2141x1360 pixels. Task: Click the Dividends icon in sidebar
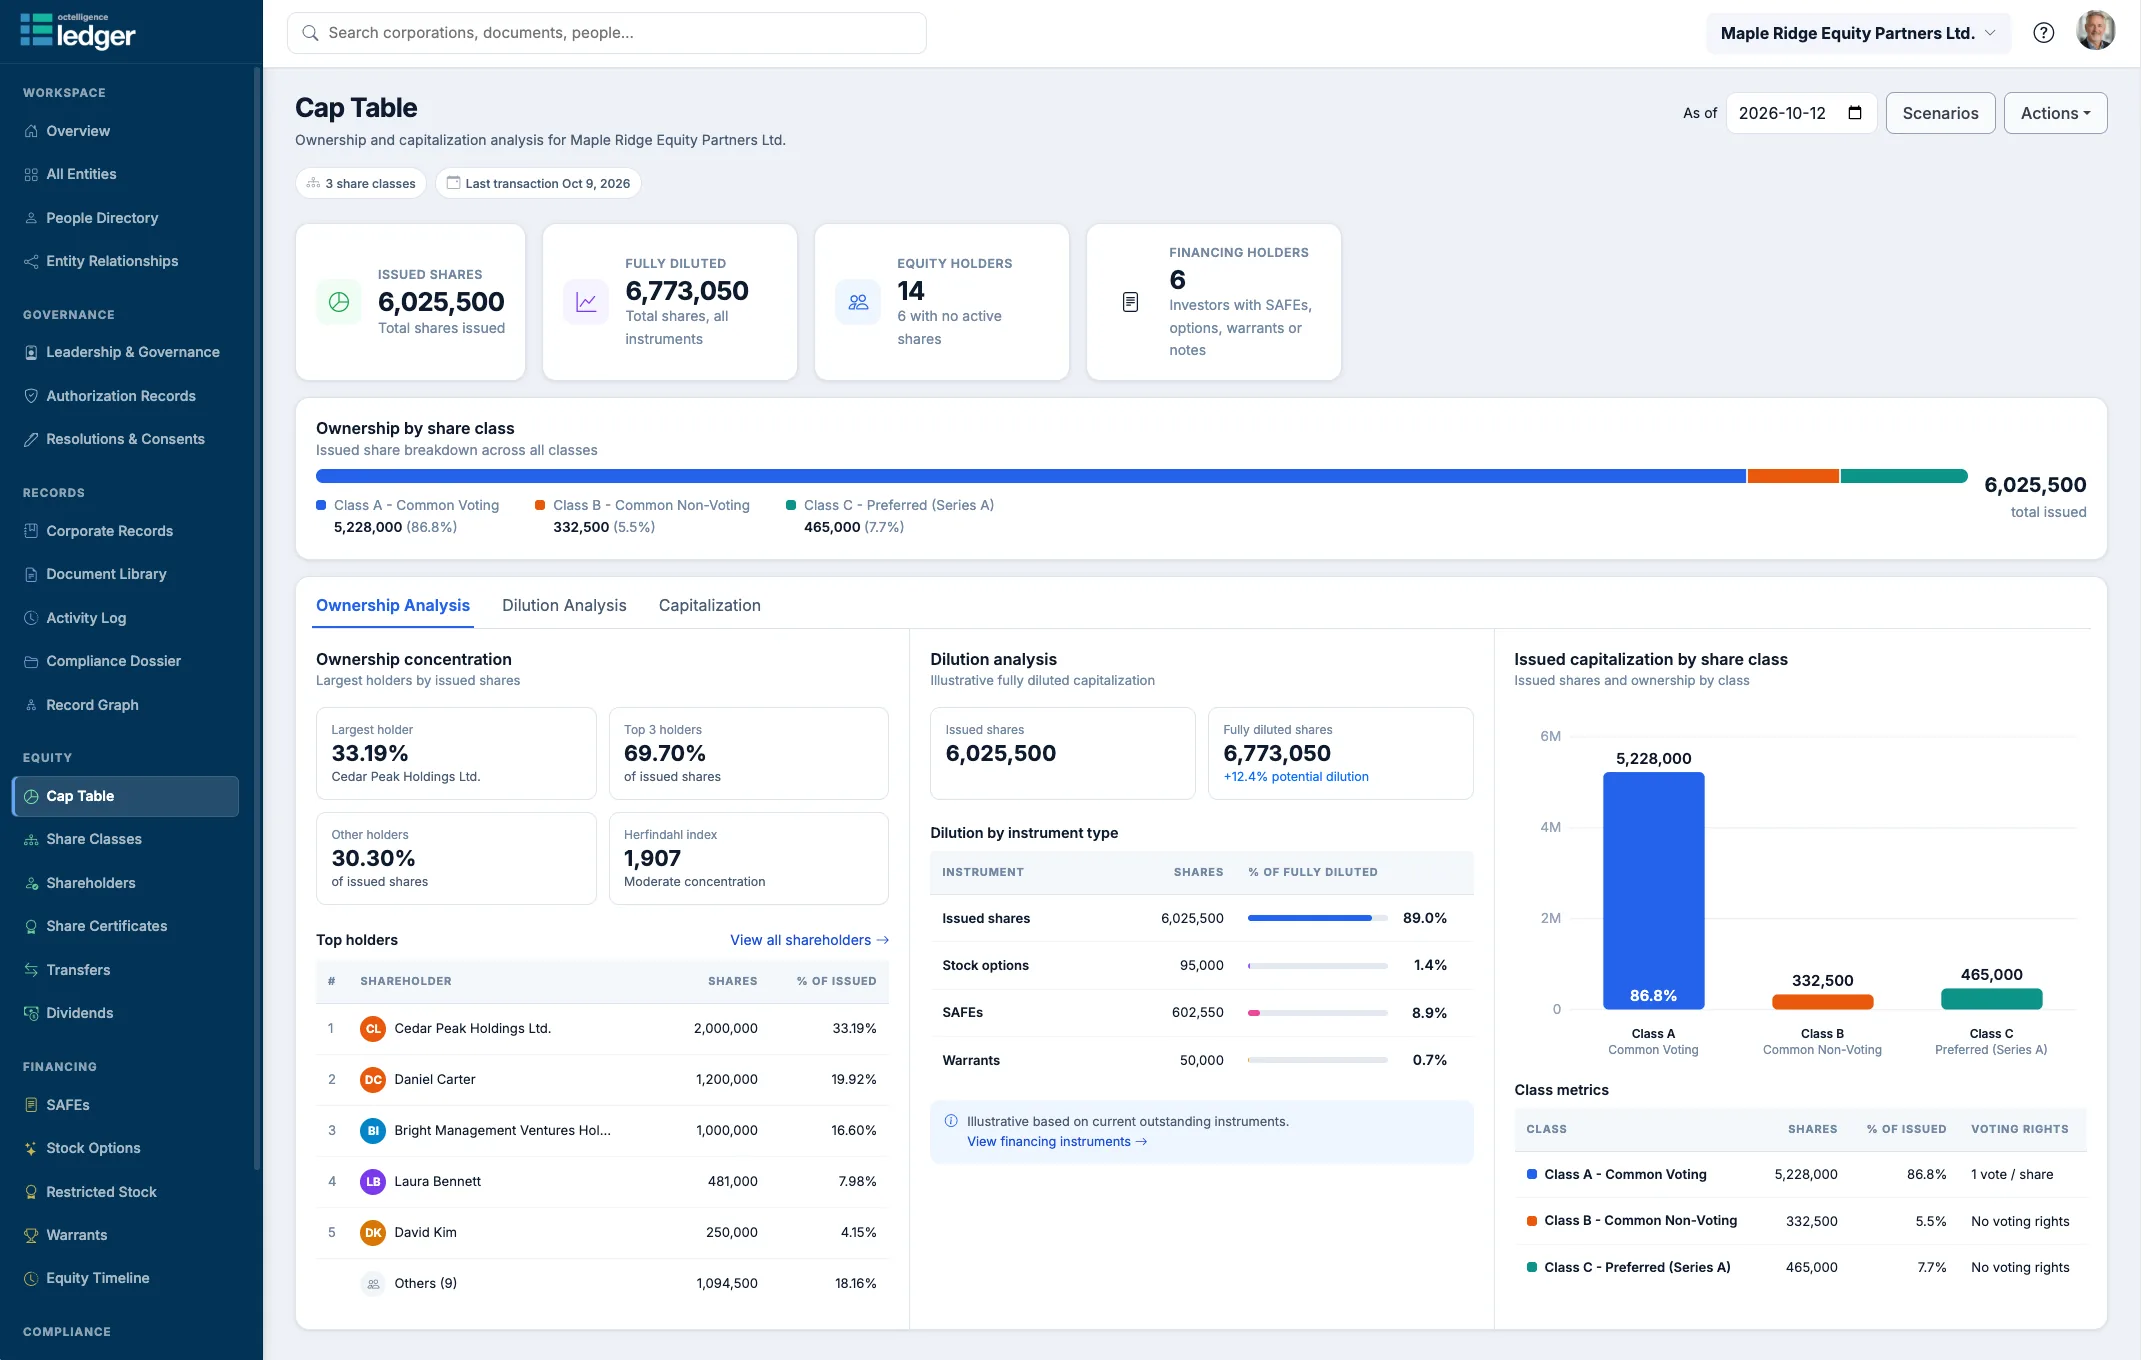click(31, 1013)
